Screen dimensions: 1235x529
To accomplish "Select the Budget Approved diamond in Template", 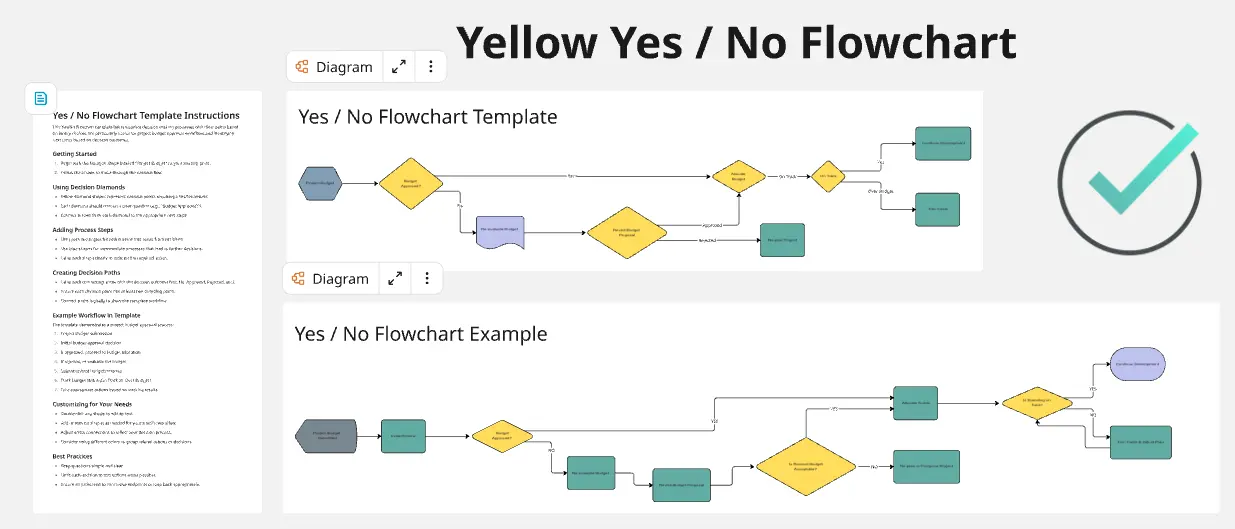I will [411, 182].
